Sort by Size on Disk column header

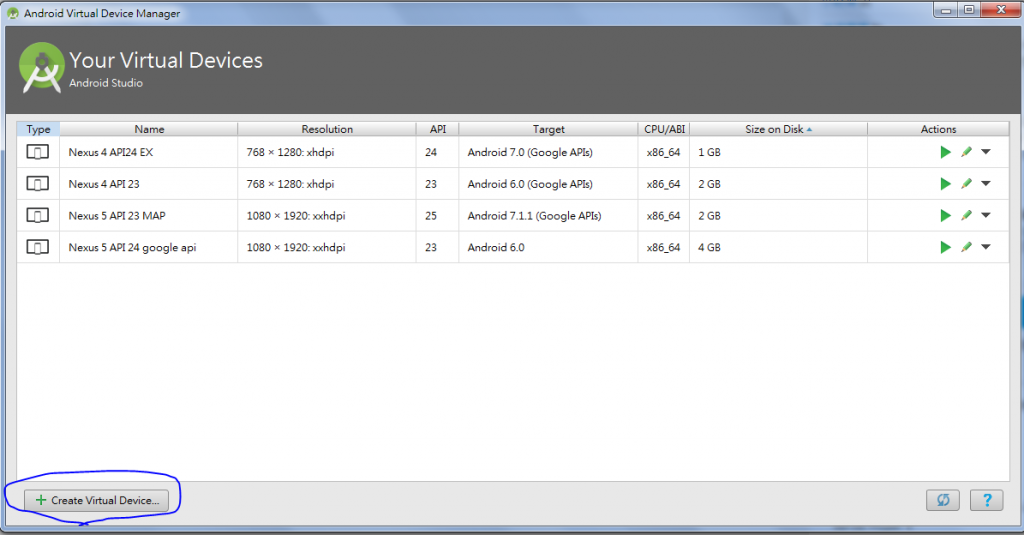click(778, 129)
